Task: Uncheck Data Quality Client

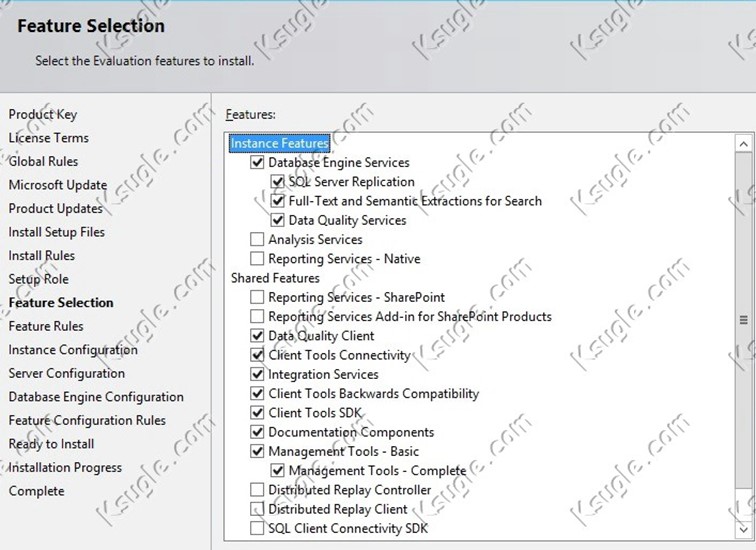Action: [x=257, y=336]
